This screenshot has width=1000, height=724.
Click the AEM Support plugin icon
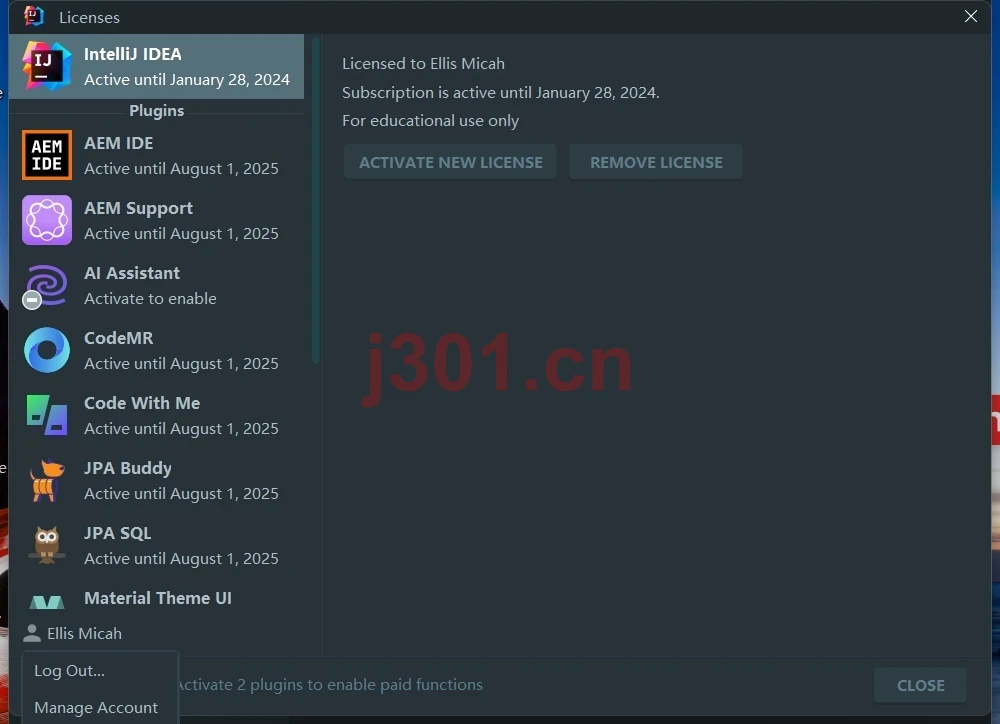pyautogui.click(x=47, y=220)
